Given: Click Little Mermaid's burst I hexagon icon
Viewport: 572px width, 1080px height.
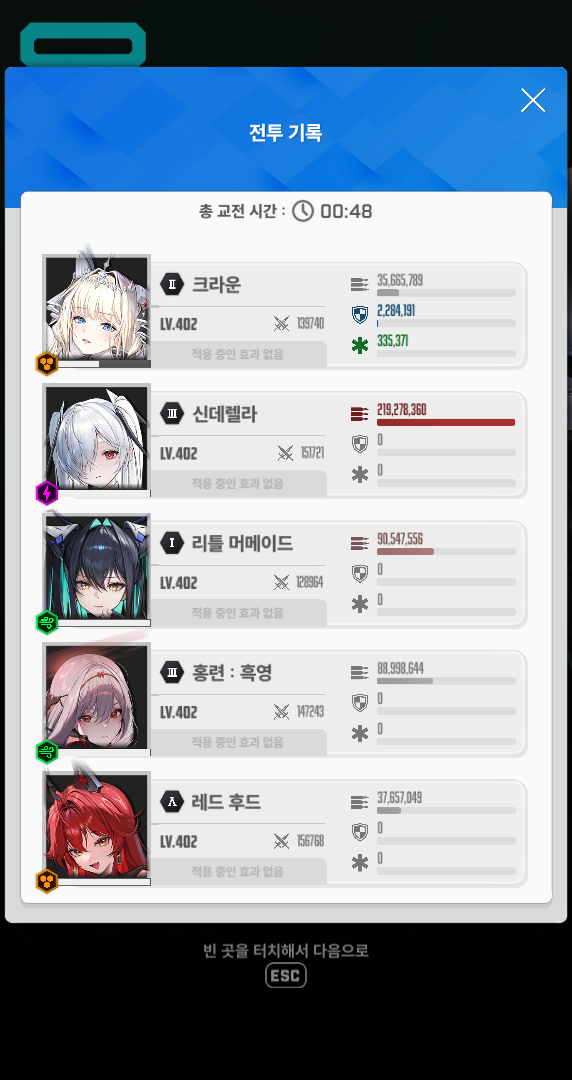Looking at the screenshot, I should (172, 543).
